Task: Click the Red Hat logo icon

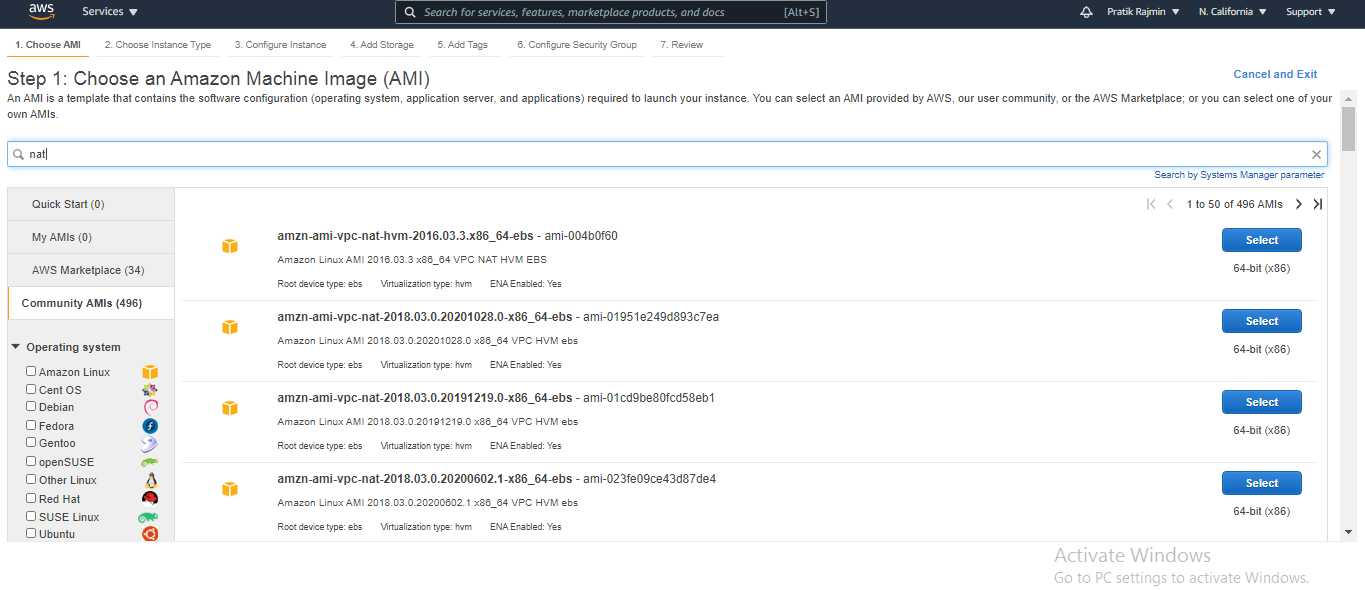Action: 150,498
